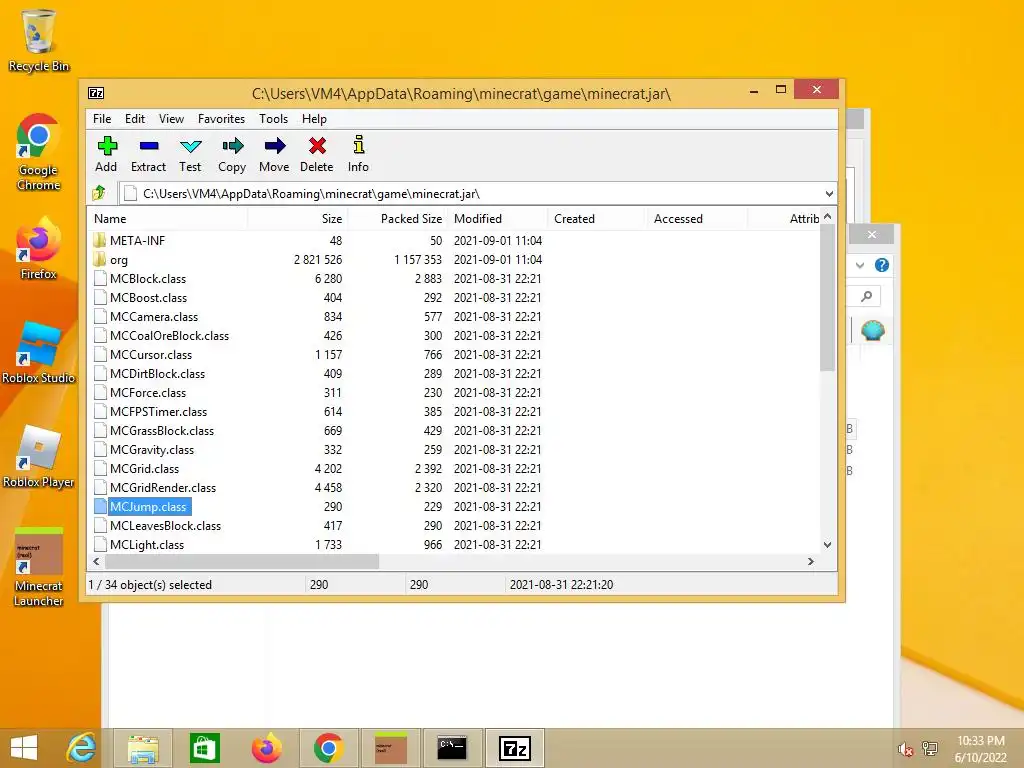This screenshot has width=1024, height=768.
Task: Select MCCamera.class row
Action: (x=454, y=317)
